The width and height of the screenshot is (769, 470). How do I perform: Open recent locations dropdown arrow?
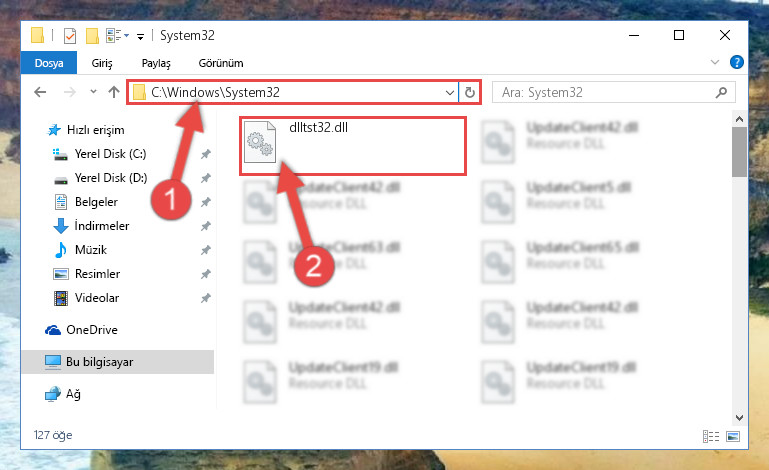93,92
